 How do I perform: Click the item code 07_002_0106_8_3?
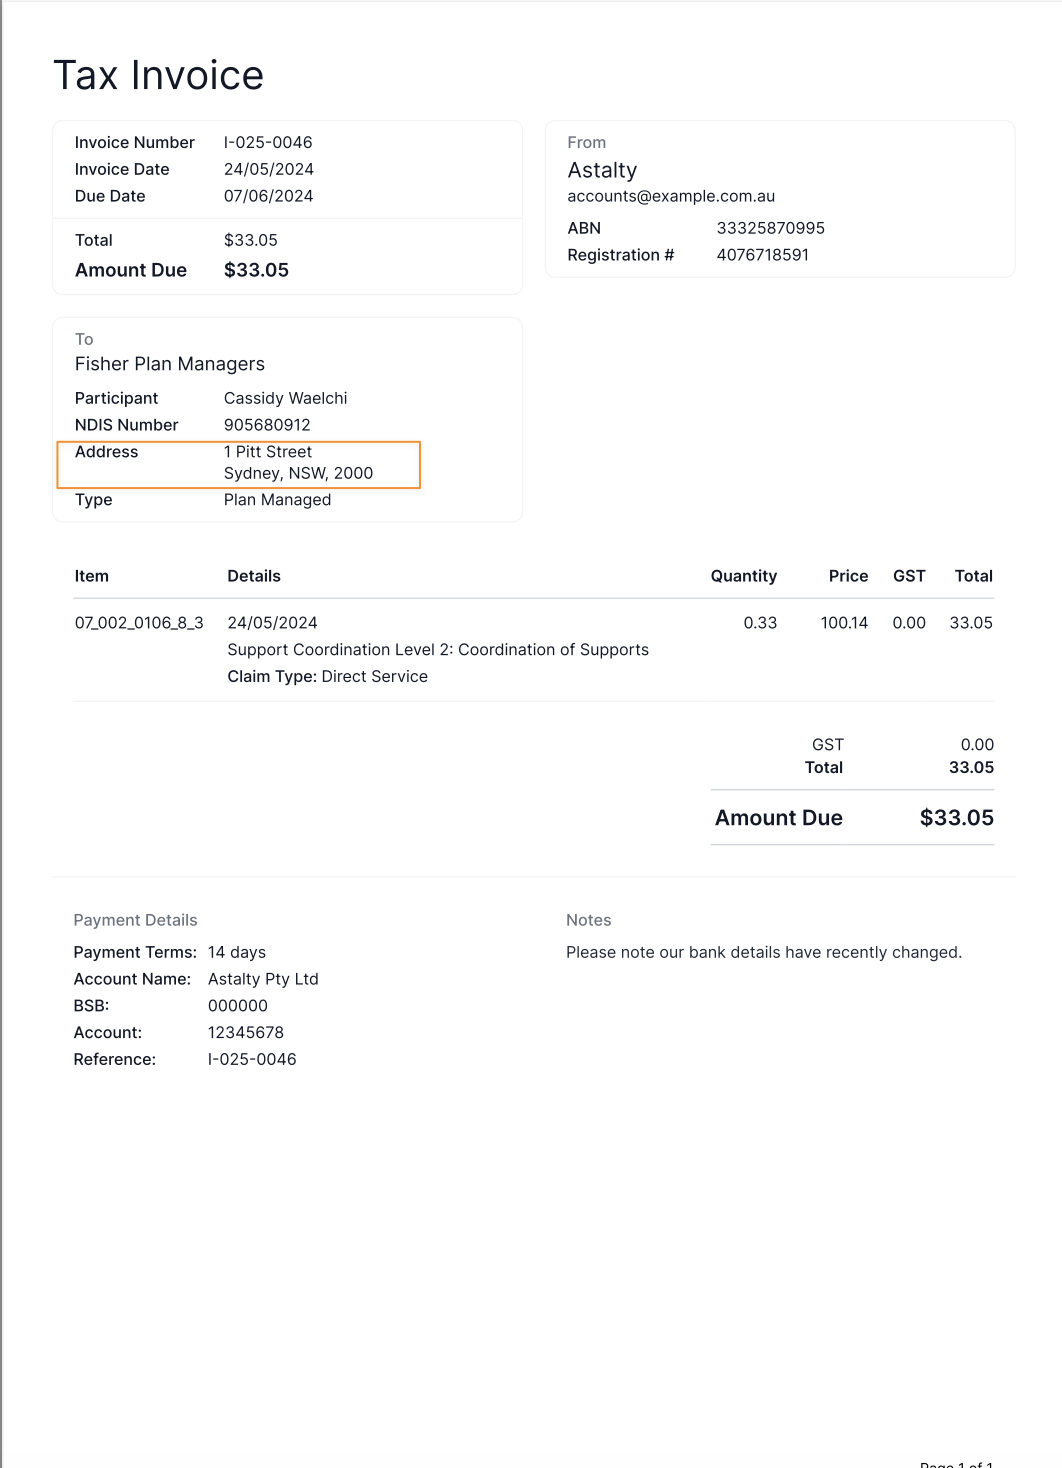pos(139,623)
